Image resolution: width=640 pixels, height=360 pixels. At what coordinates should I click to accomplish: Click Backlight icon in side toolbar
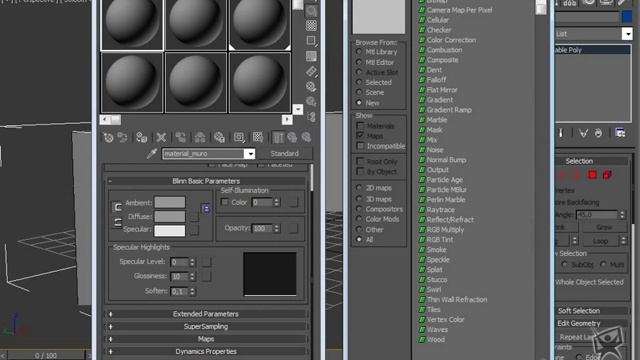point(311,10)
